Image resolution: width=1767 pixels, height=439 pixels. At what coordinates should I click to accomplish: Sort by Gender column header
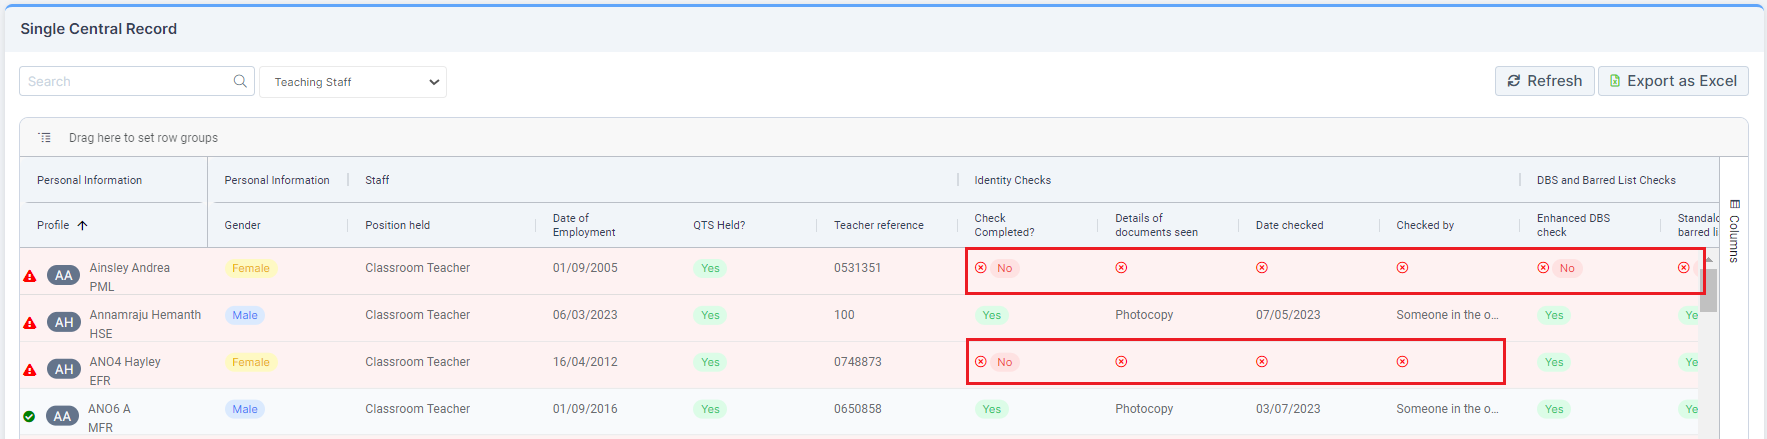click(242, 225)
